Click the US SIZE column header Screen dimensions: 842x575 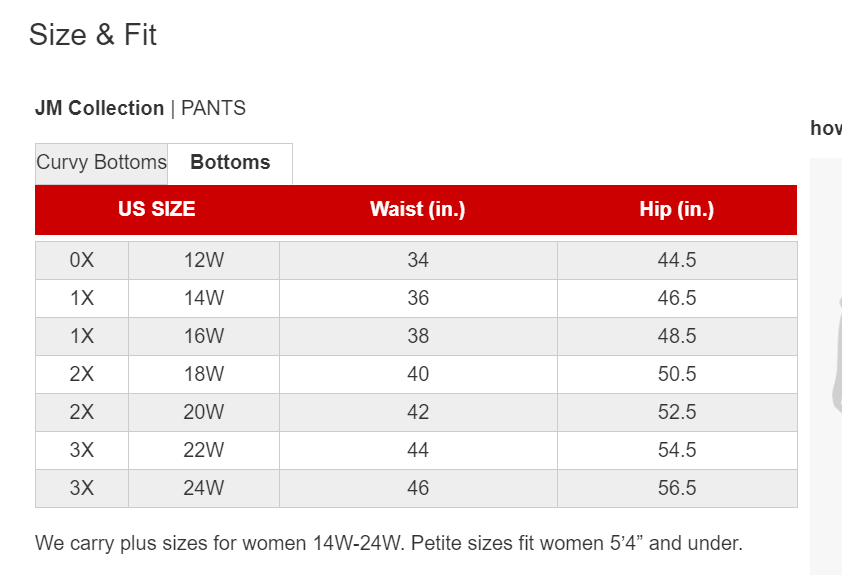(157, 209)
